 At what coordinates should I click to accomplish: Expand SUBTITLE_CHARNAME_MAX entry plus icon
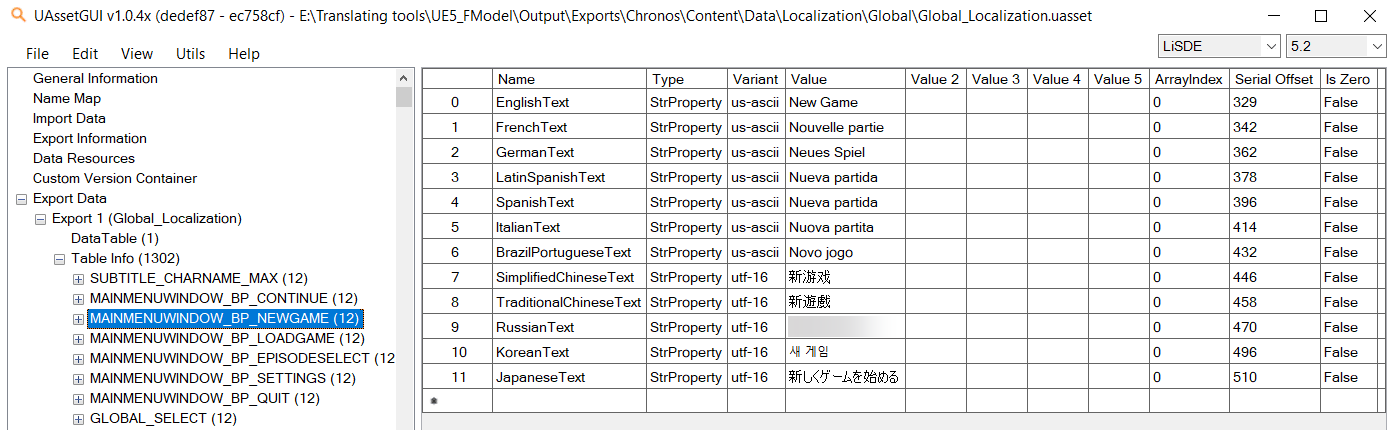tap(78, 279)
